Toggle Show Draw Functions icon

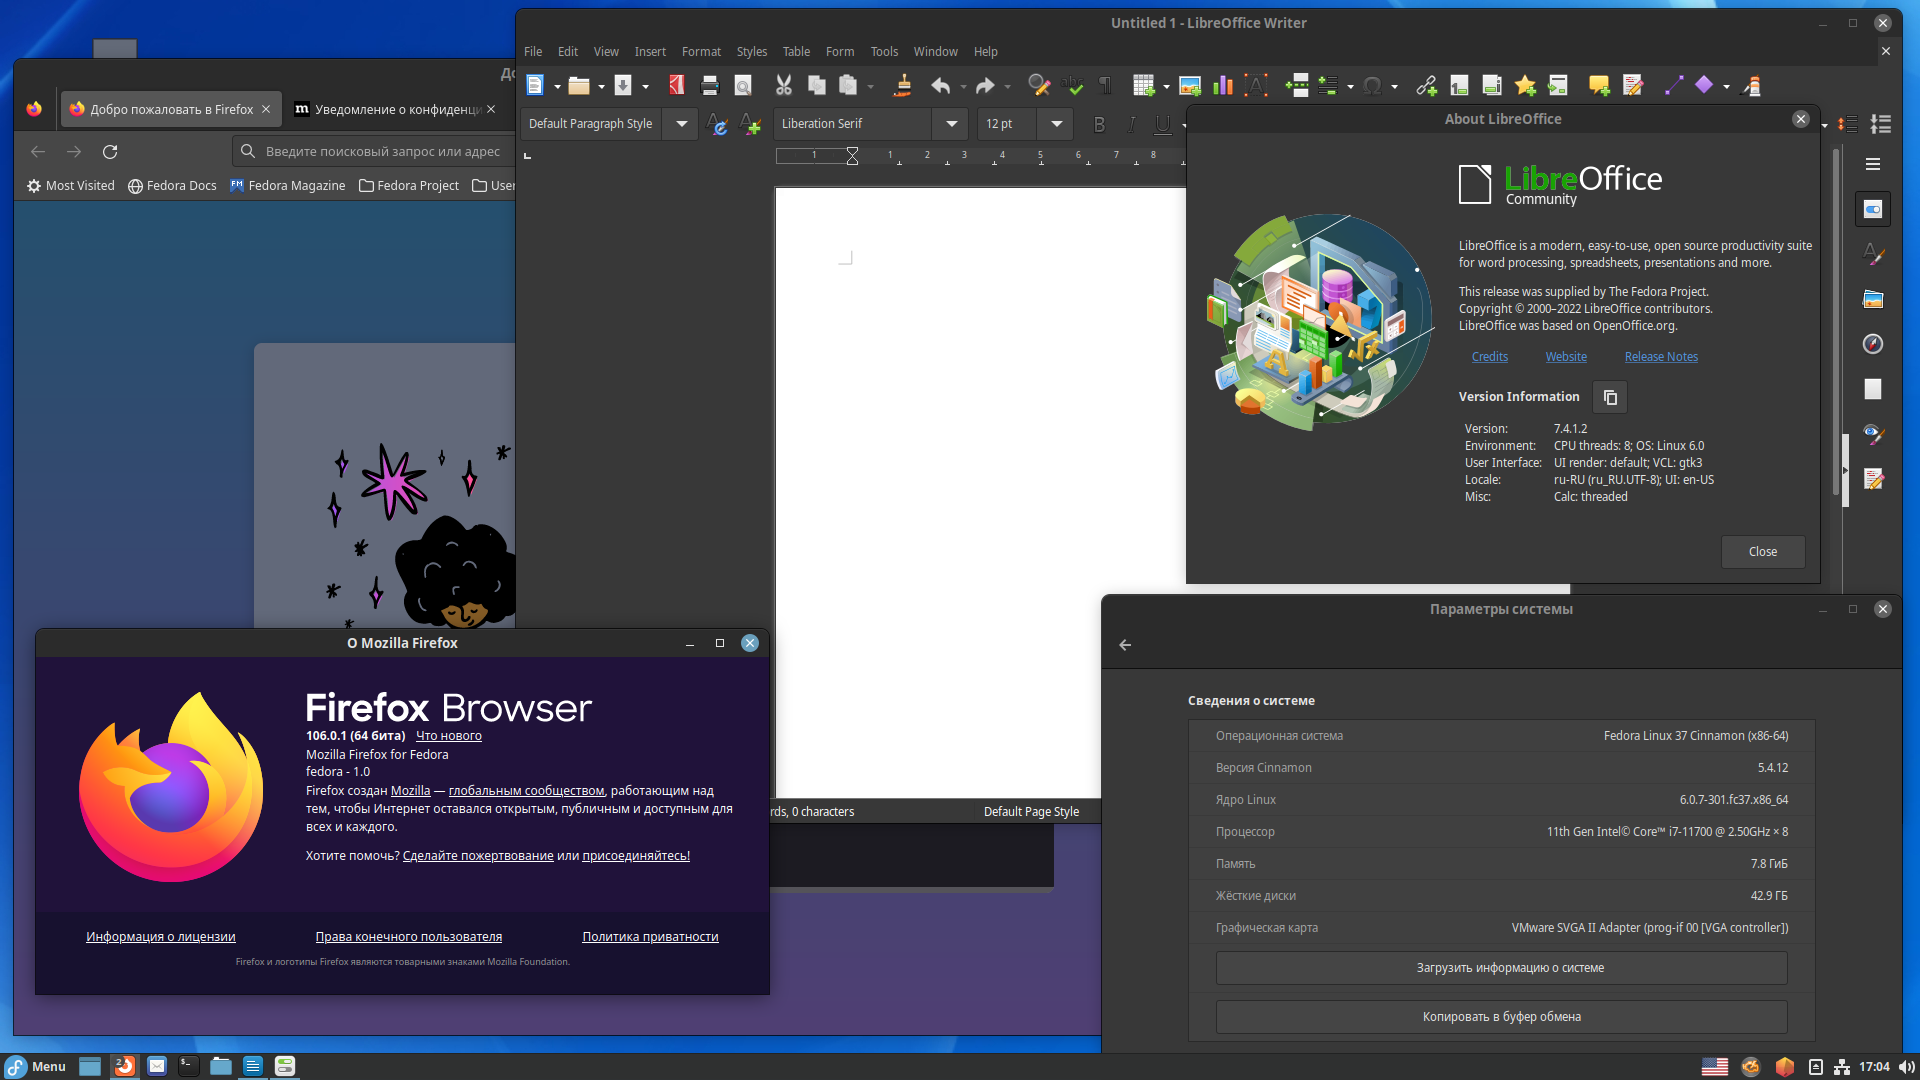point(1751,86)
